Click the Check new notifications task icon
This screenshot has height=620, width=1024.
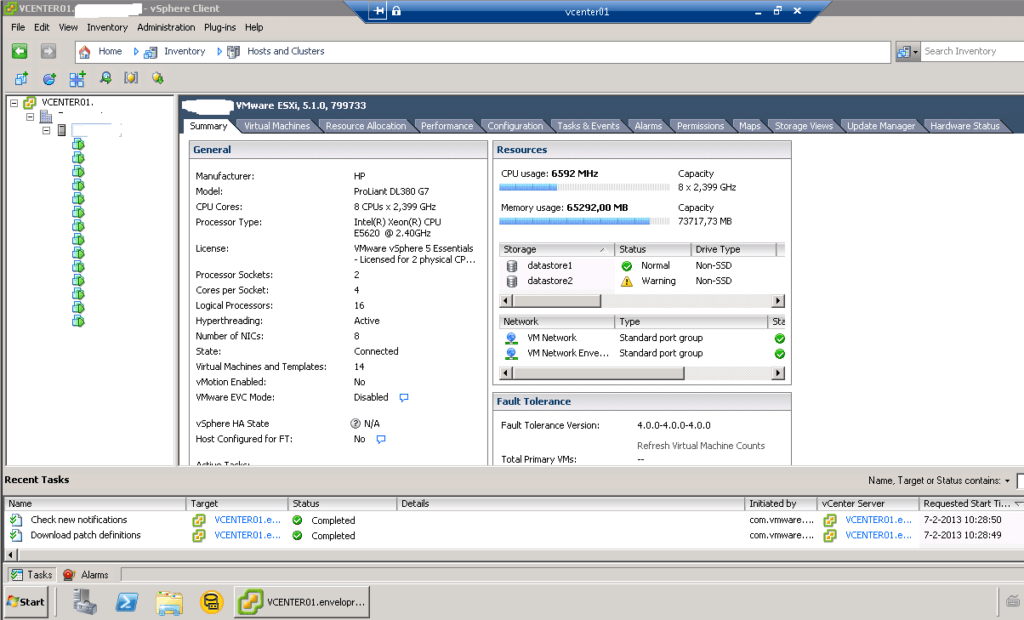[16, 520]
